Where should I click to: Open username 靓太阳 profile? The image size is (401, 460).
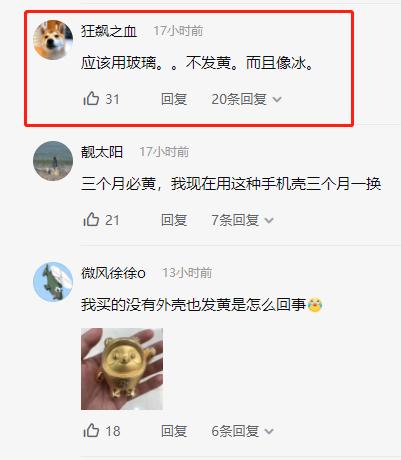click(x=102, y=152)
